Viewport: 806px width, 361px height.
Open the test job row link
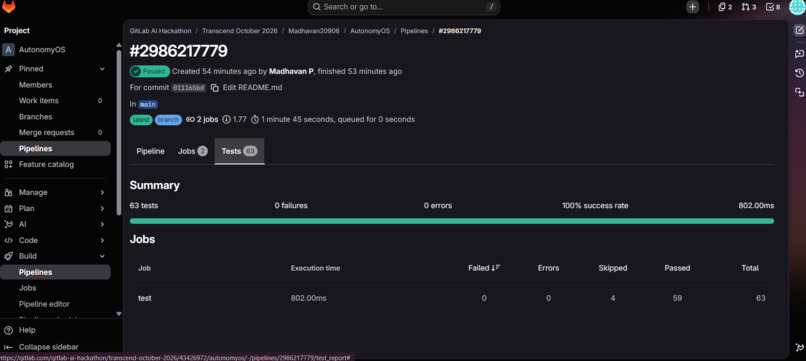point(144,298)
